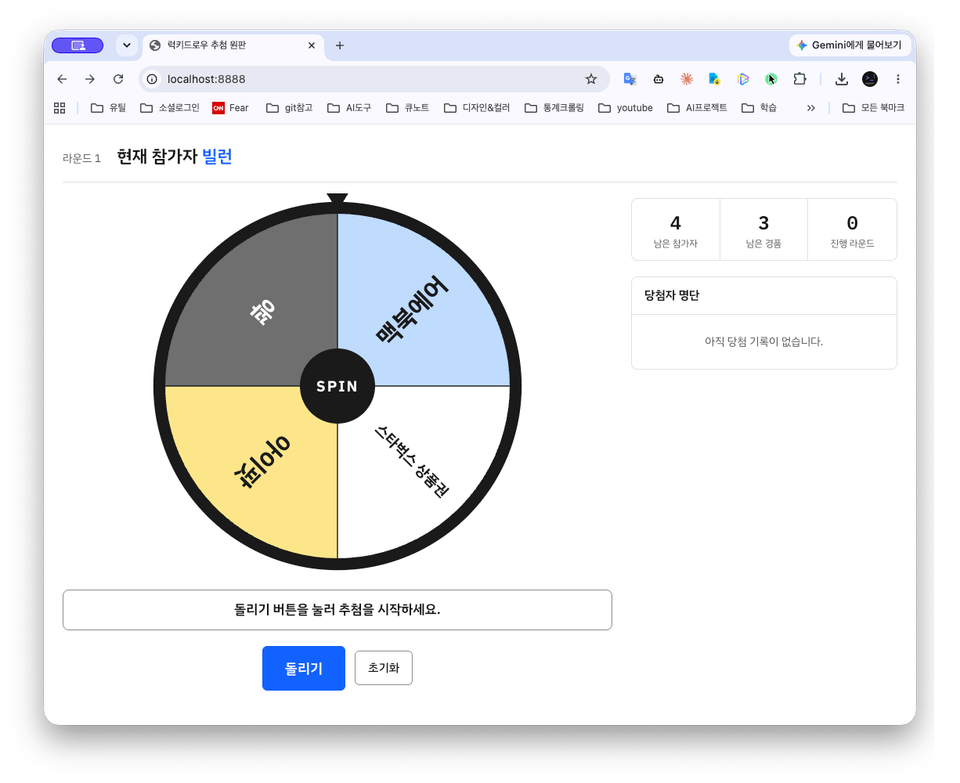Click the 진행 라운드 counter card
Image resolution: width=960 pixels, height=783 pixels.
point(852,230)
